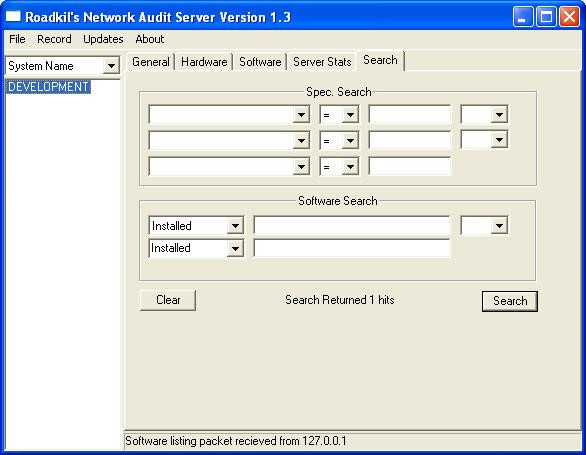Minimize the Network Audit Server window

tap(523, 17)
